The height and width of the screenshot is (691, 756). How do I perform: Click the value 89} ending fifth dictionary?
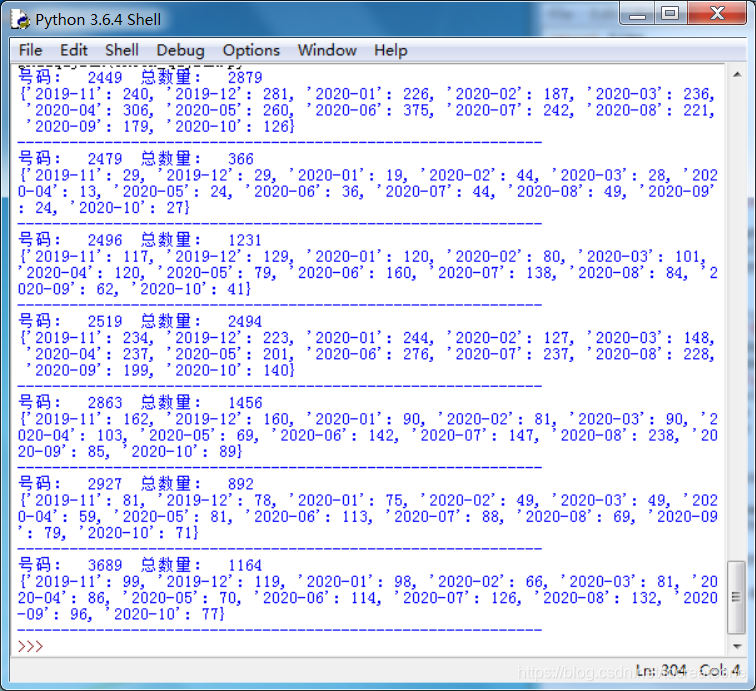tap(230, 452)
